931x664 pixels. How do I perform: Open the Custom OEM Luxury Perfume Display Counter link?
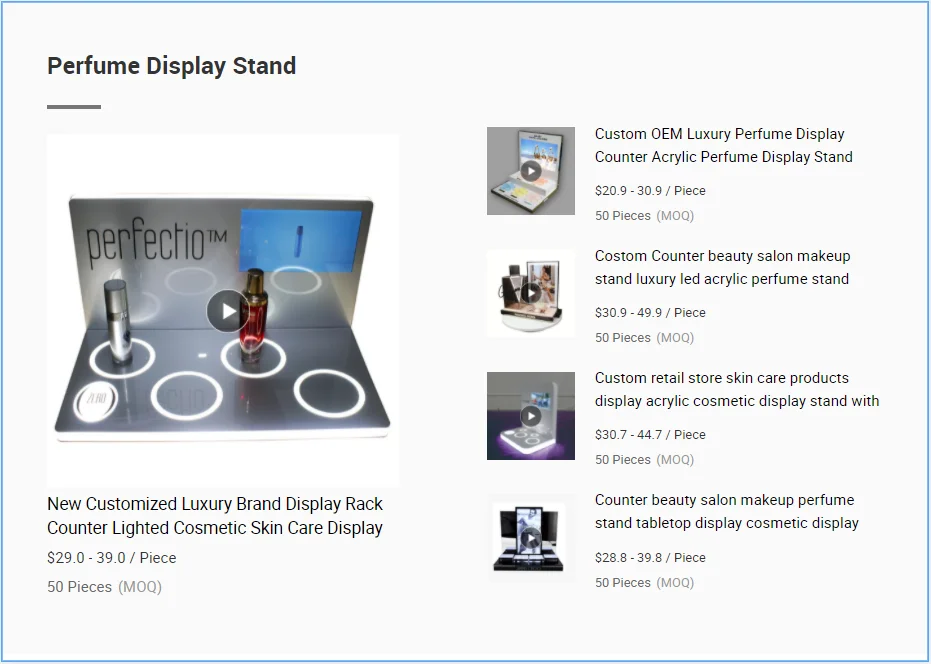pos(724,146)
